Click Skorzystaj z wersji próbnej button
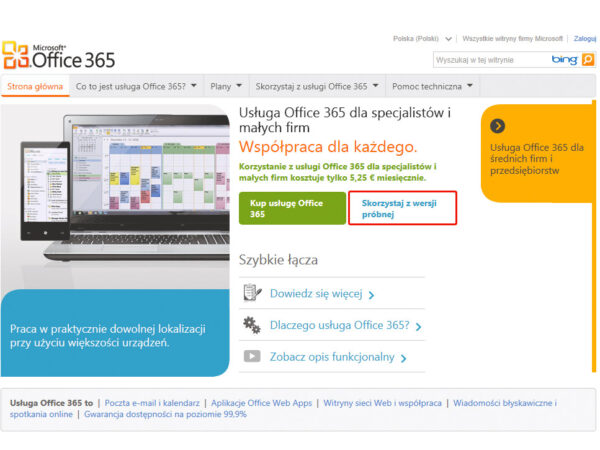 tap(402, 208)
